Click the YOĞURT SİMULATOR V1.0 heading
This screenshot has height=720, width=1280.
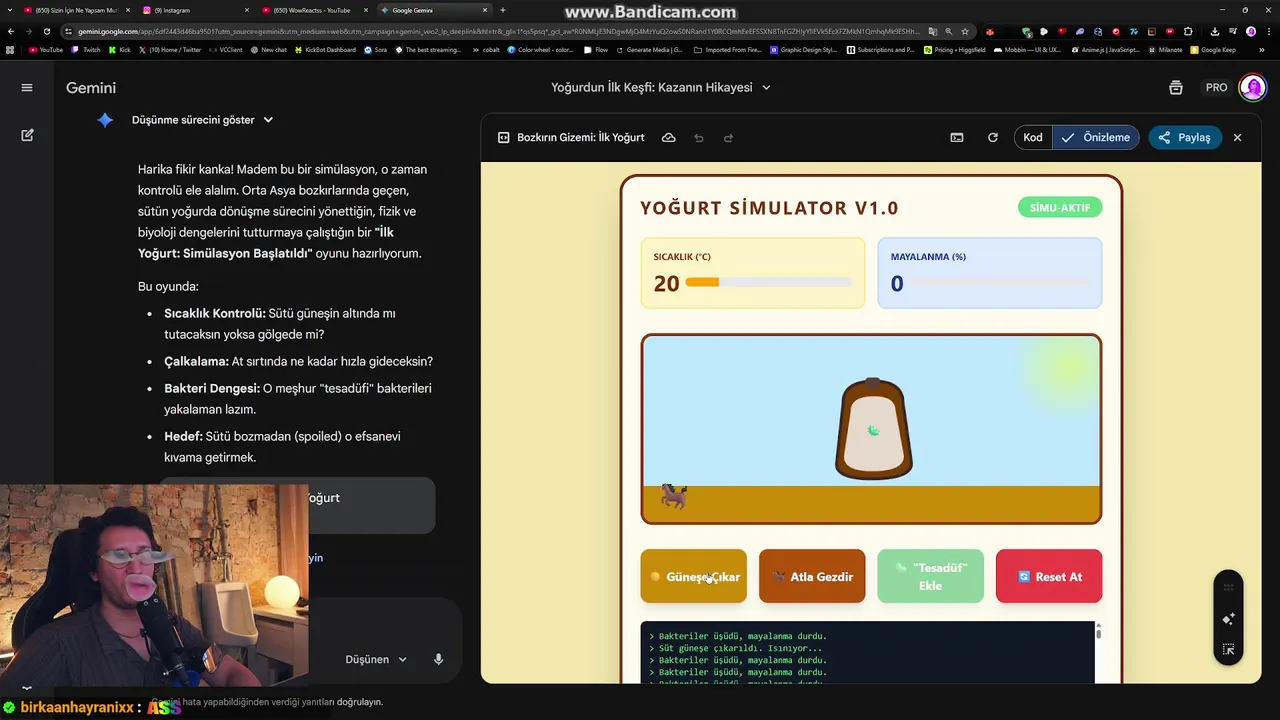[x=769, y=208]
